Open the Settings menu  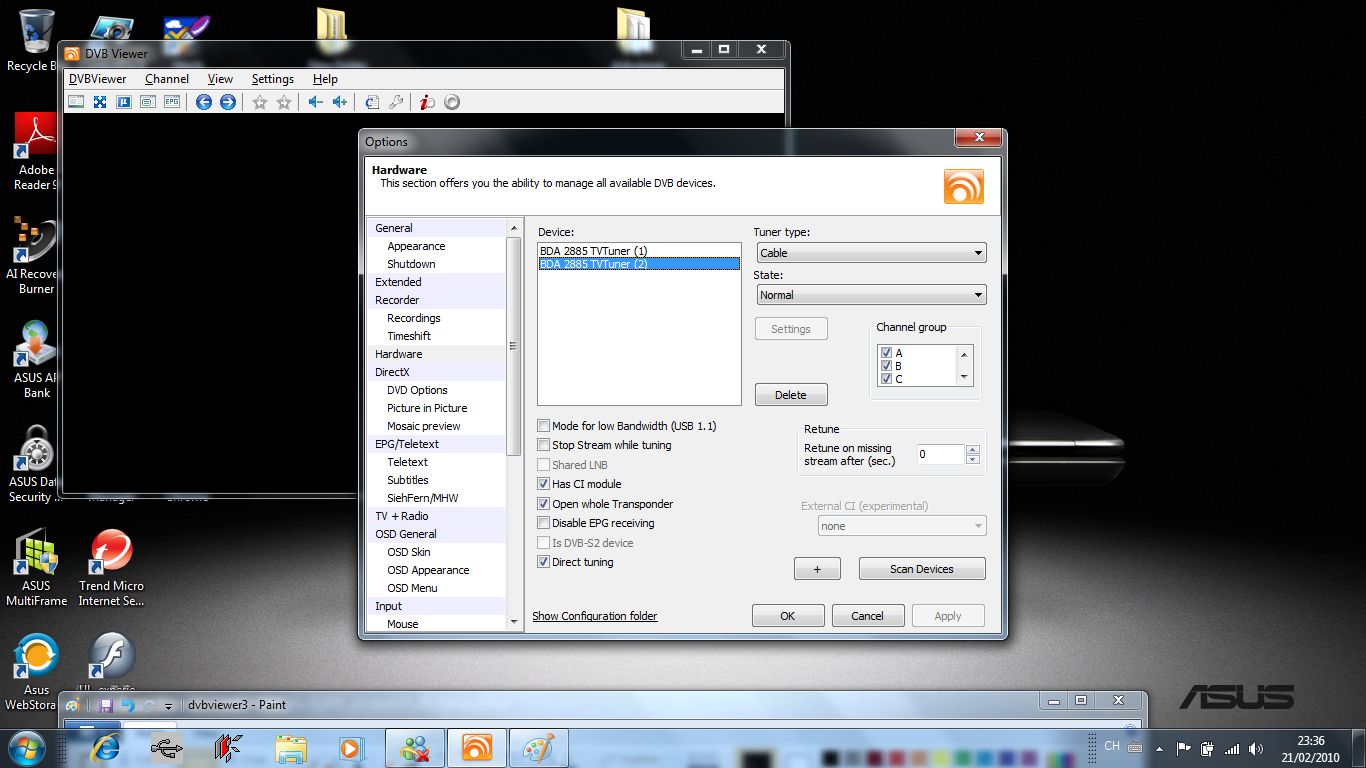[x=273, y=79]
